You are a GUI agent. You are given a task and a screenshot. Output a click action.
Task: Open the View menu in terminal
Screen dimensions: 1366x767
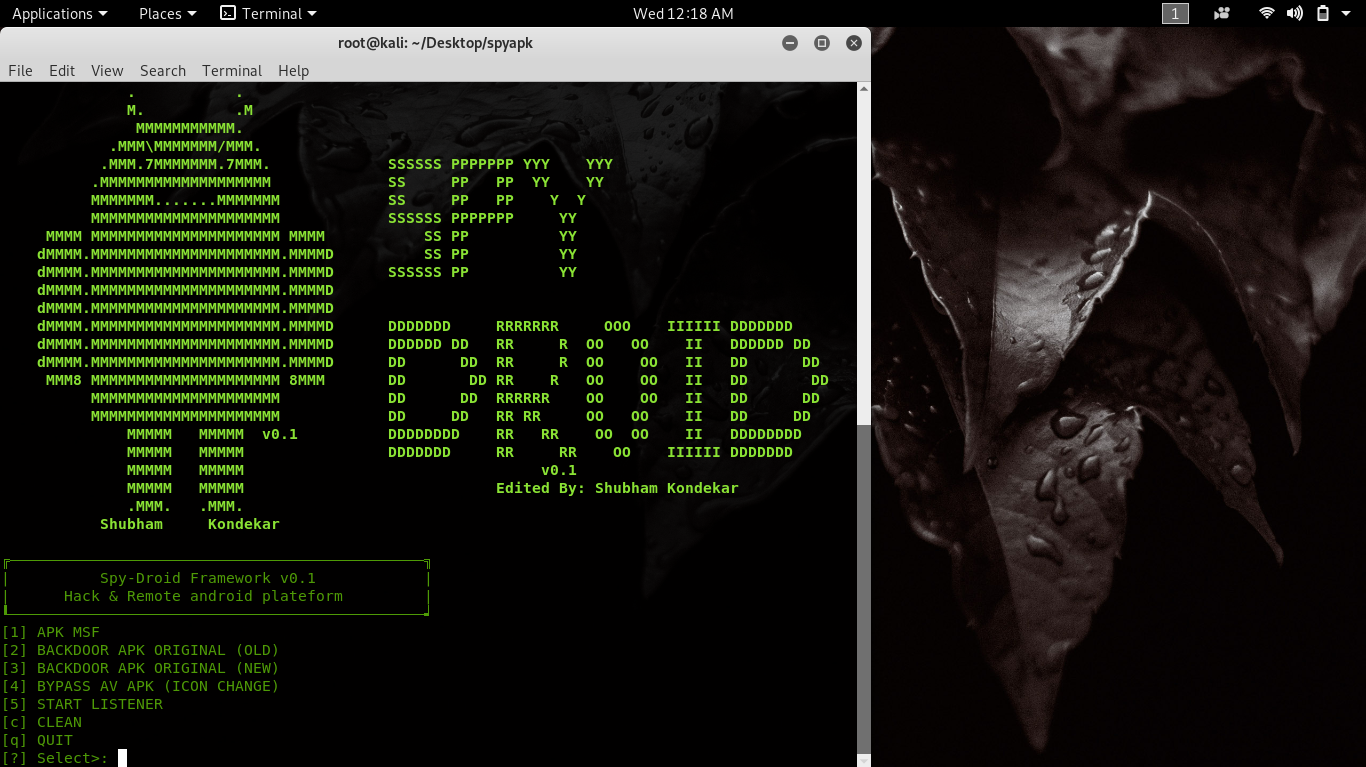click(107, 70)
